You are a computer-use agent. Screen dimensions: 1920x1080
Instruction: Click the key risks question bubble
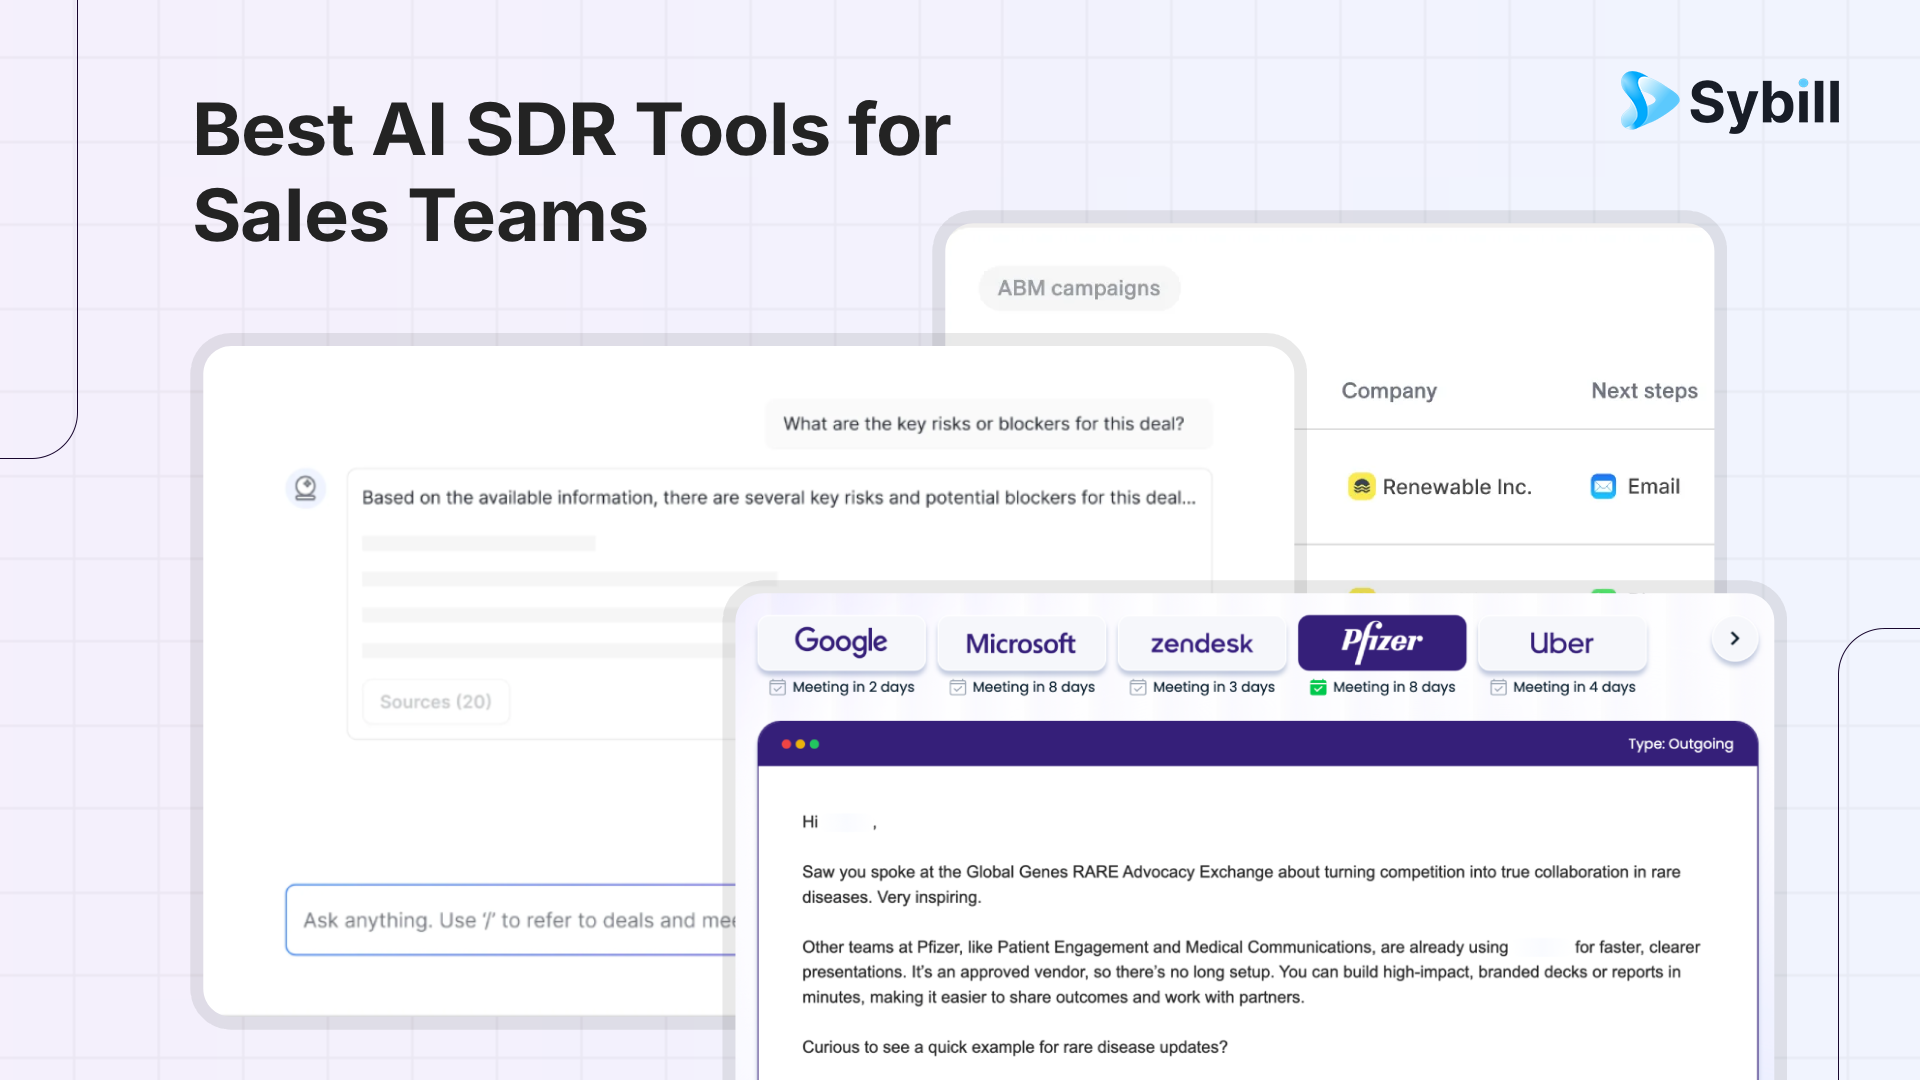(988, 424)
